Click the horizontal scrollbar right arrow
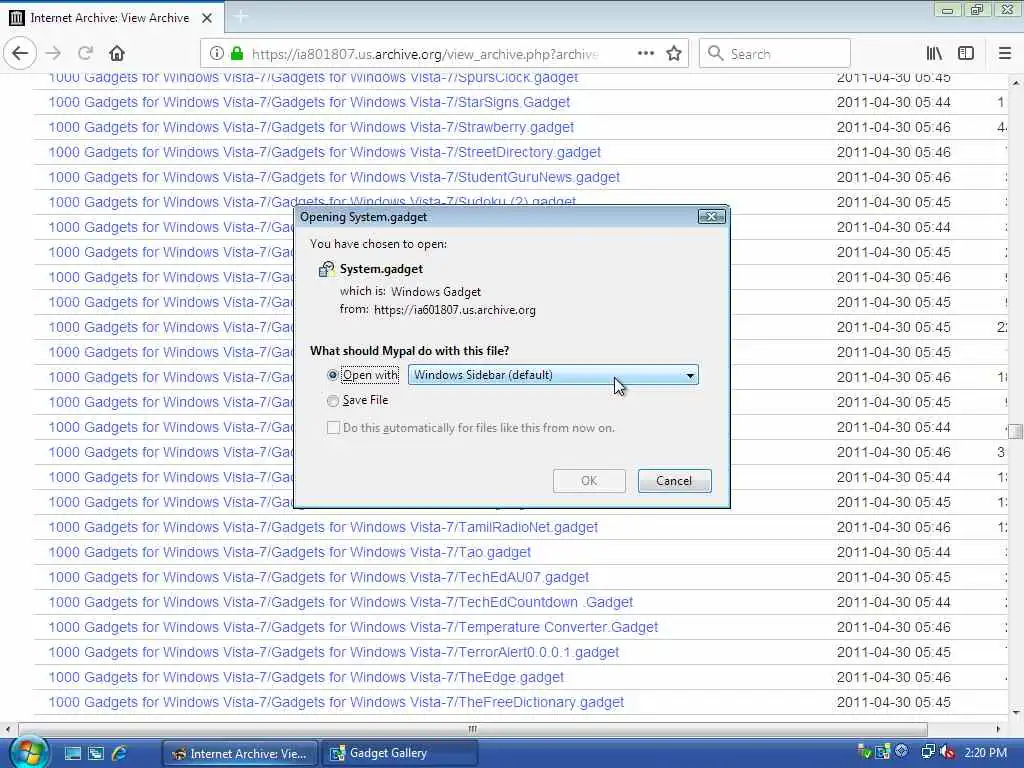 pos(998,729)
